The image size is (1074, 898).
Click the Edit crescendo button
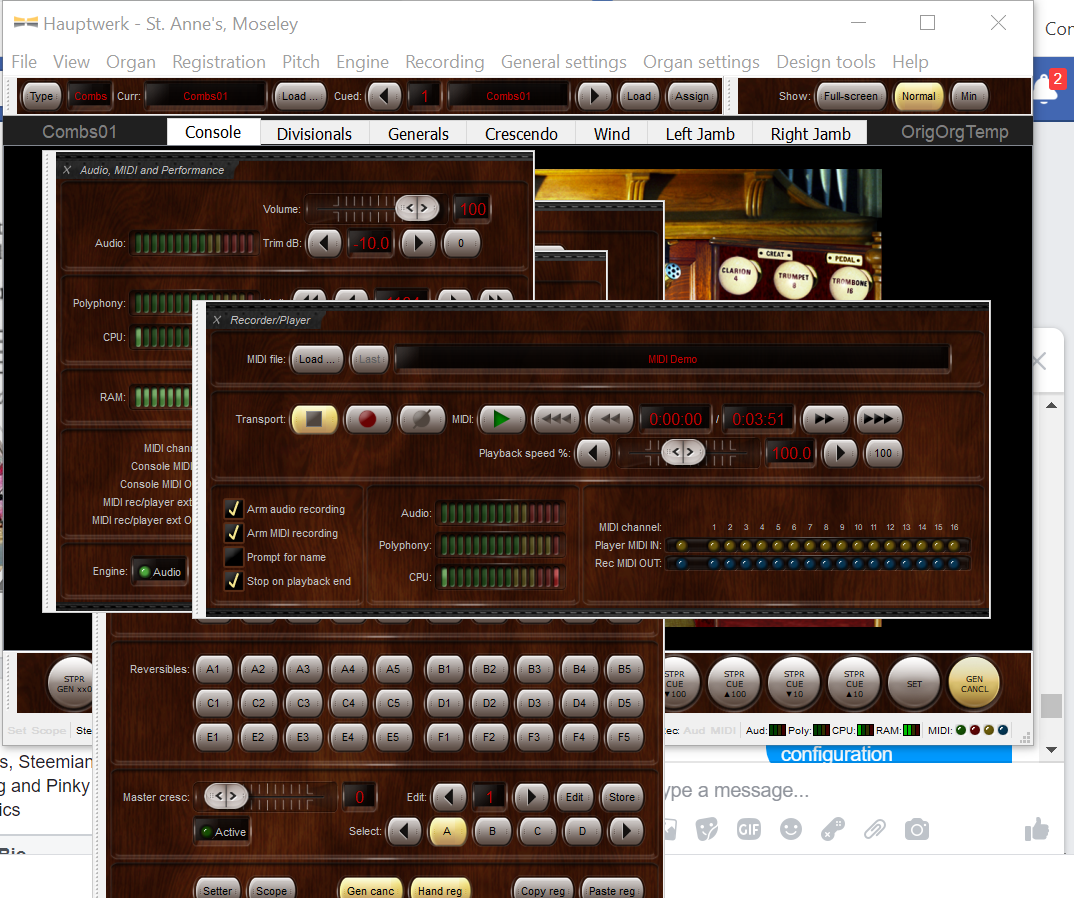(574, 797)
